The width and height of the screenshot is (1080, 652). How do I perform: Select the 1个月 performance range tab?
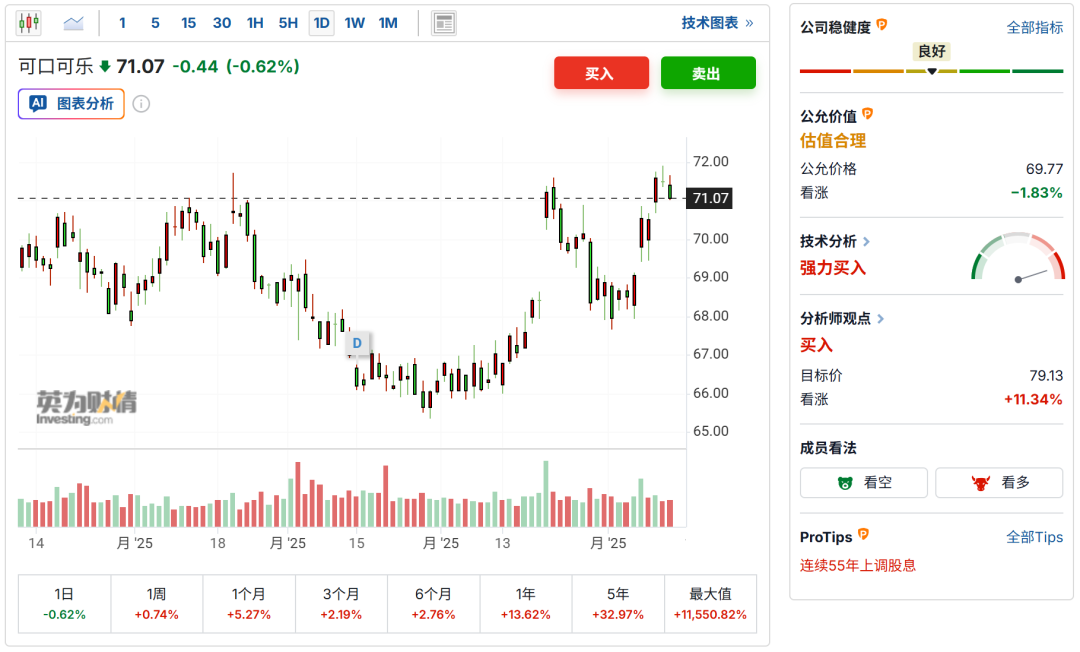pyautogui.click(x=250, y=604)
